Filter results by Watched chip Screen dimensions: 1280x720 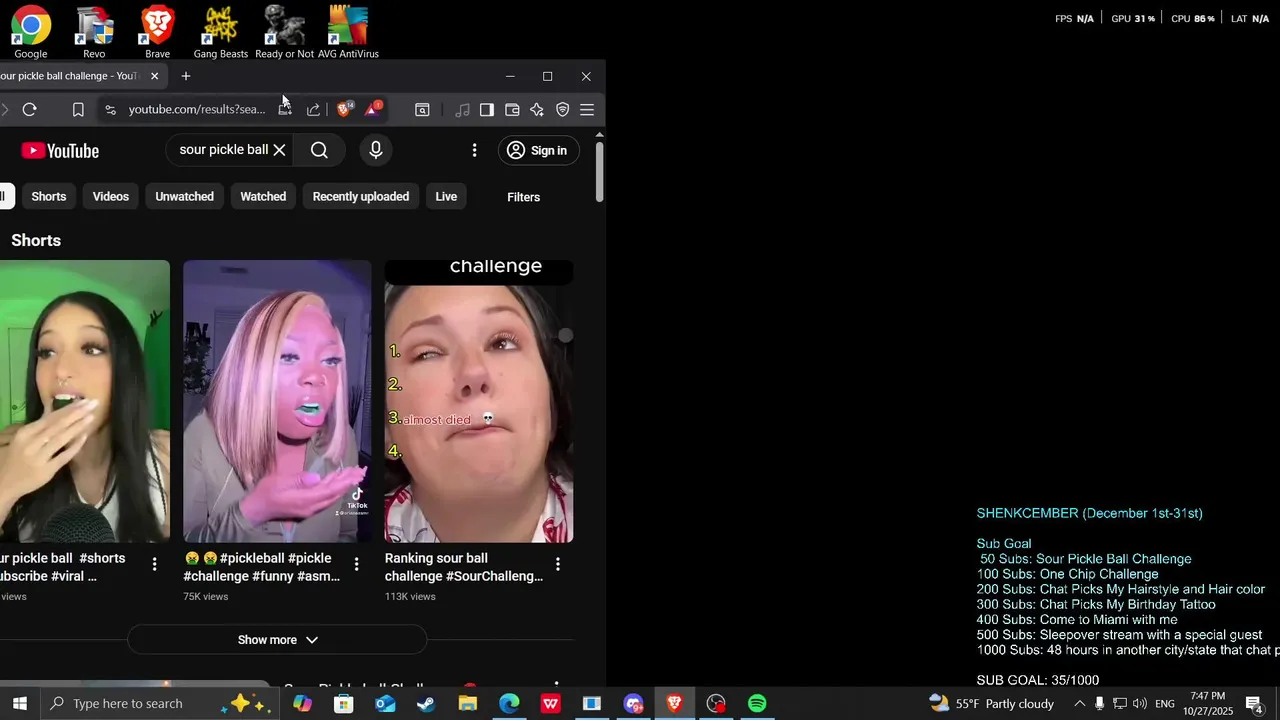point(263,197)
